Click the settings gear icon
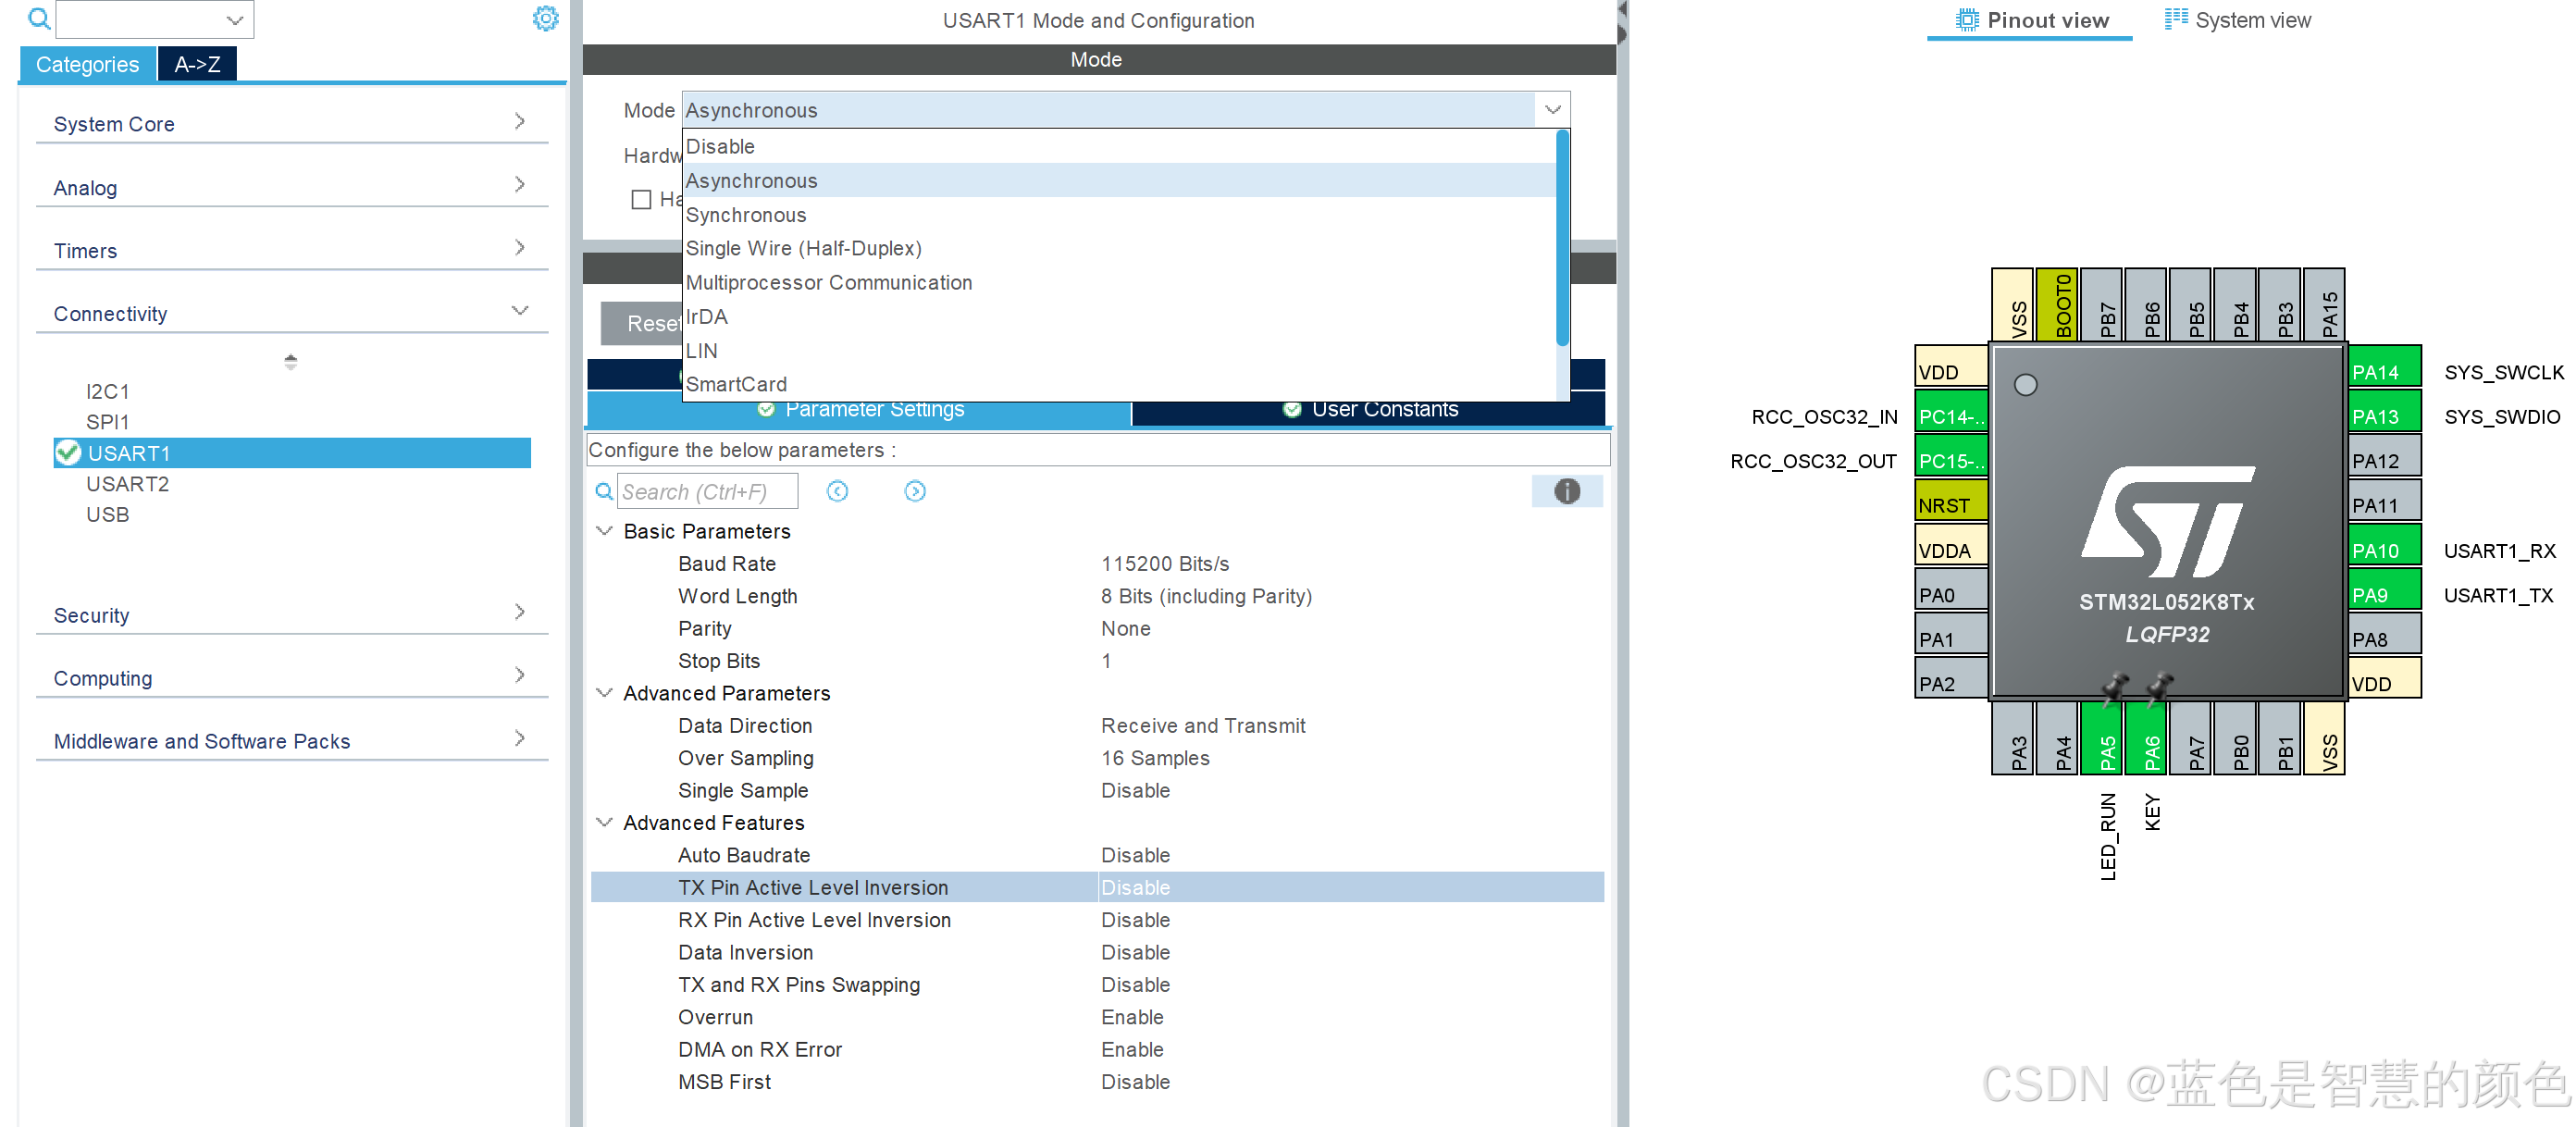 545,19
